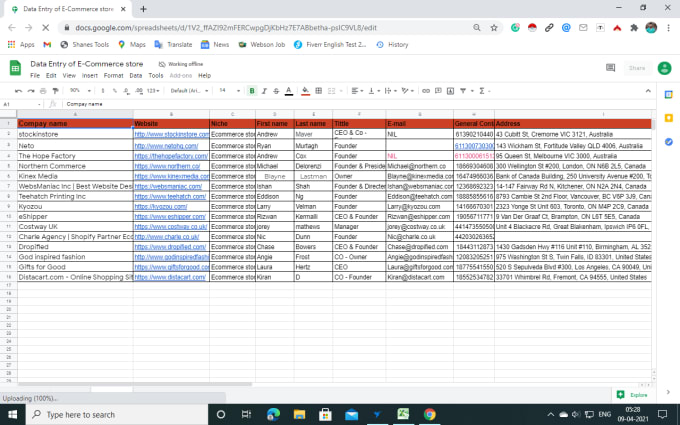Open comment history icon
This screenshot has width=680, height=425.
[611, 68]
